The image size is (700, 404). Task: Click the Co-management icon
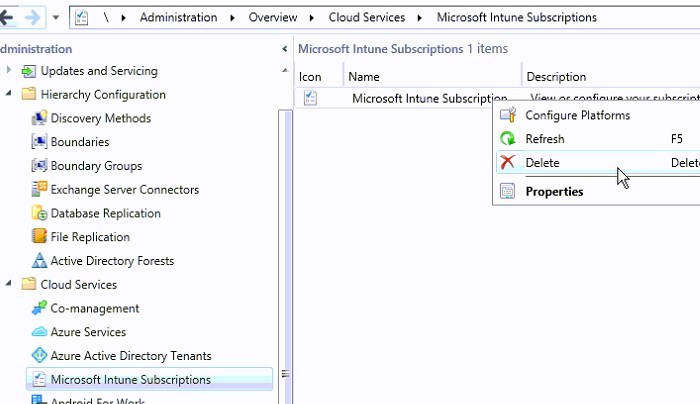(x=39, y=308)
